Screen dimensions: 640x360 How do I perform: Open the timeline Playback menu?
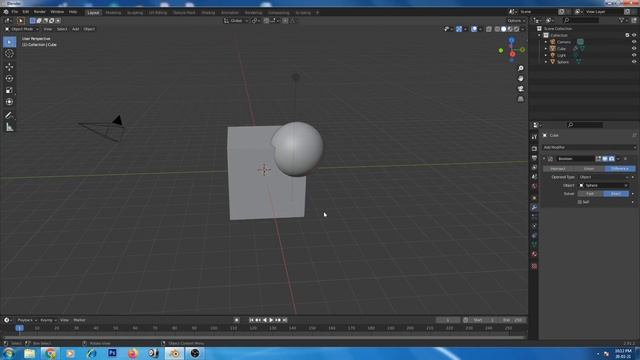27,320
